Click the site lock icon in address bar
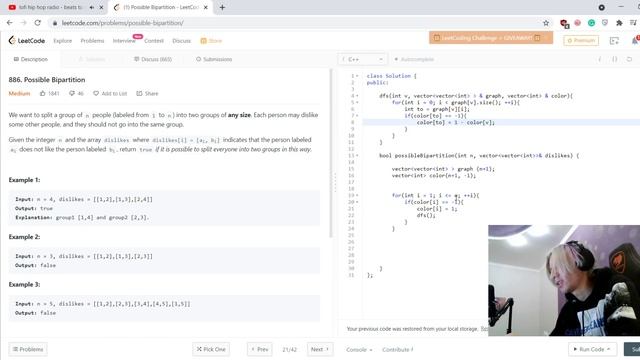The width and height of the screenshot is (640, 360). coord(55,23)
